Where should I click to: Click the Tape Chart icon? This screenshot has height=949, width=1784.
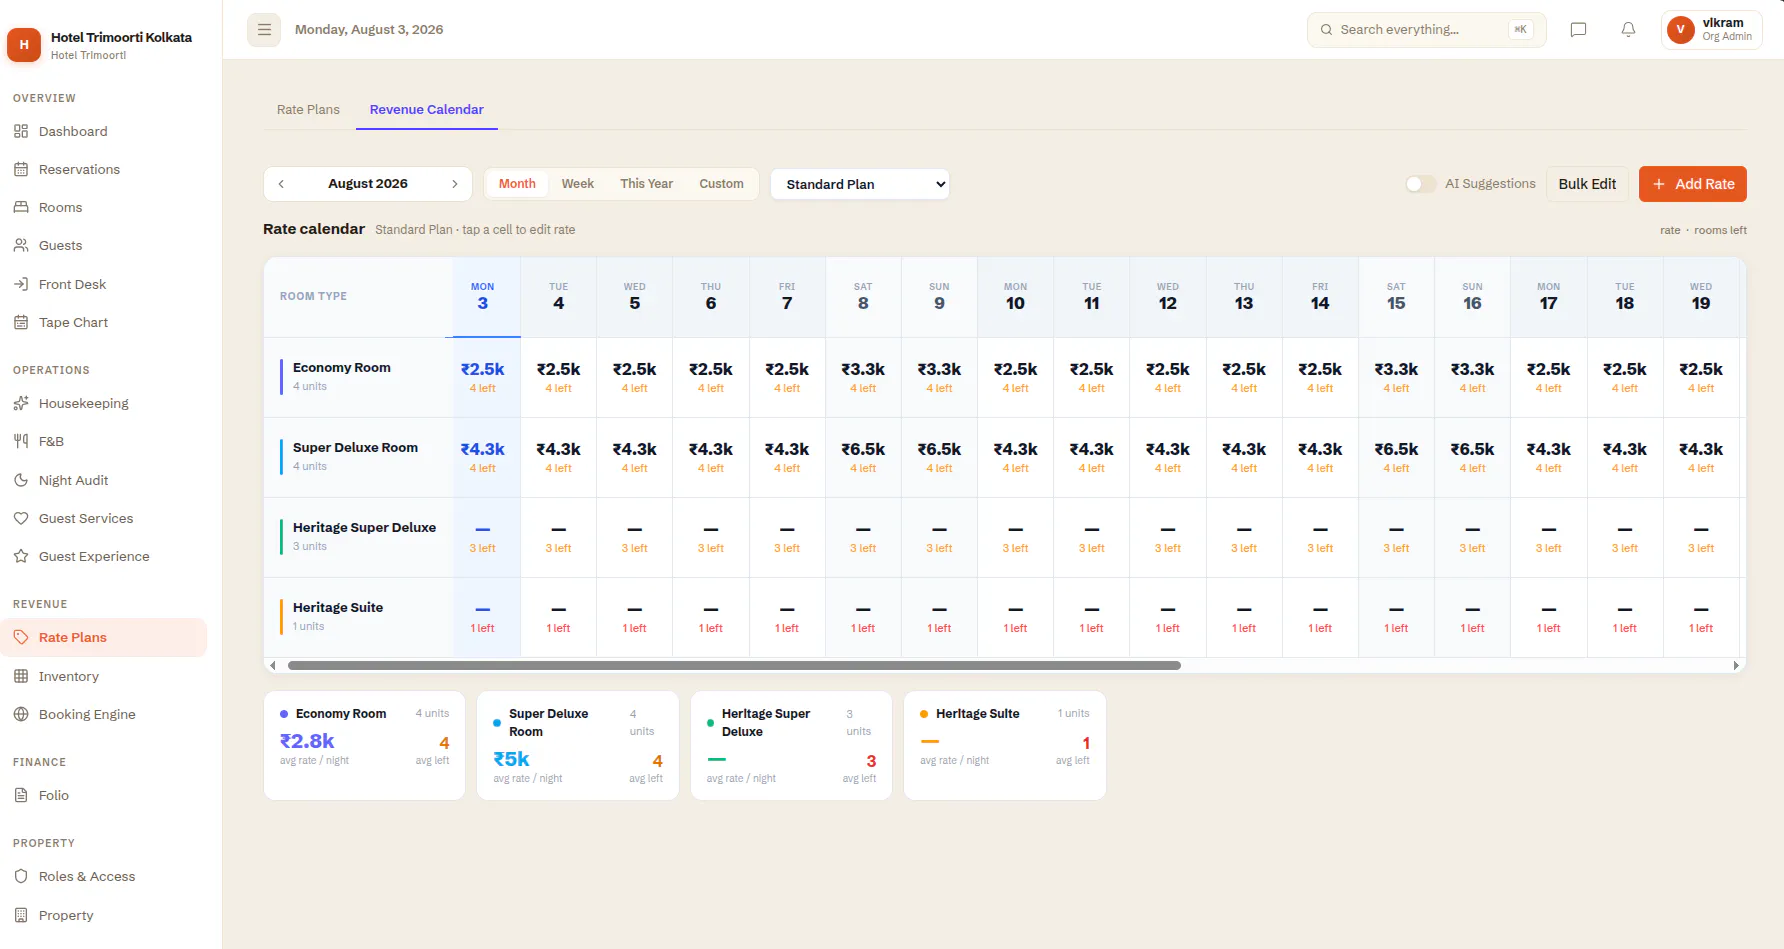21,322
